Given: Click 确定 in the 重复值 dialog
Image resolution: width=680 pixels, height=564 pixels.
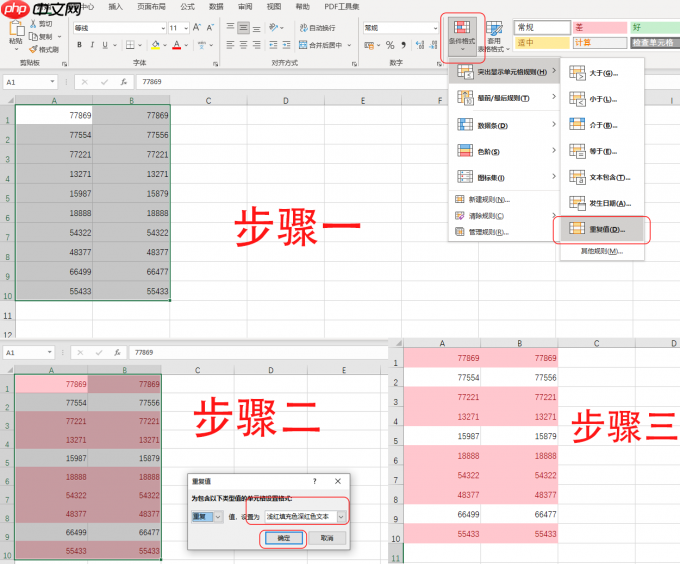Looking at the screenshot, I should [284, 538].
